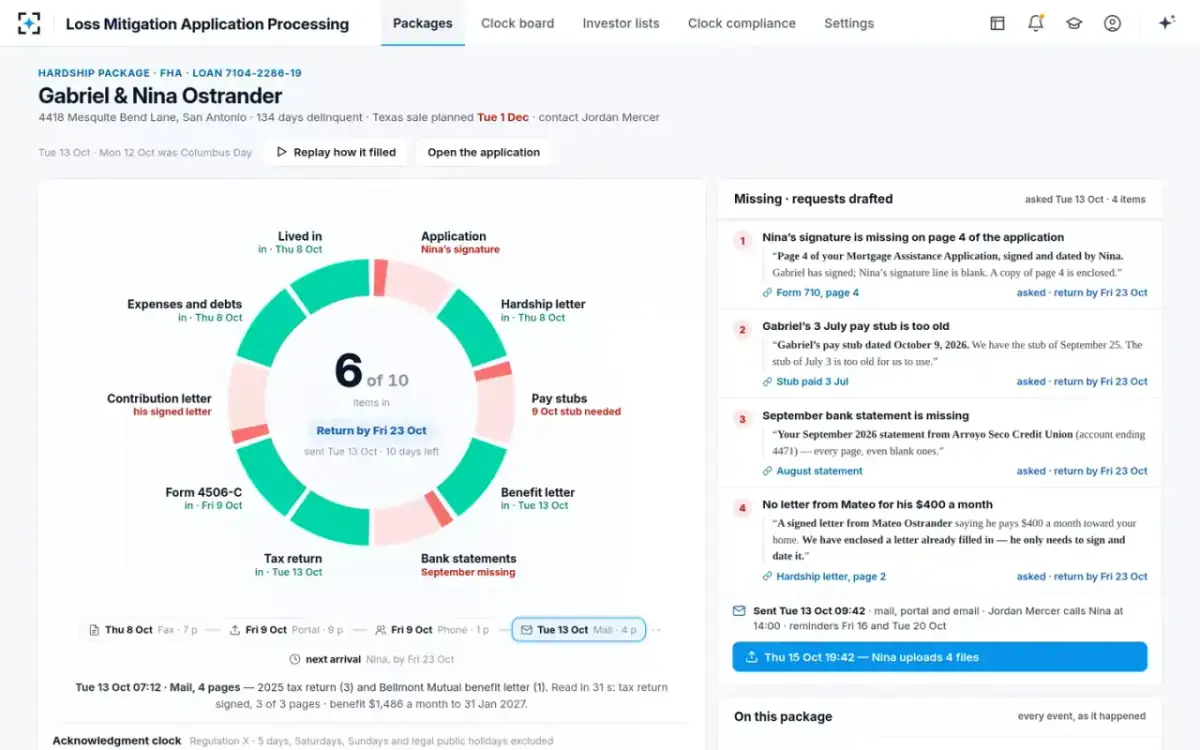The width and height of the screenshot is (1200, 750).
Task: Click the fax document icon for Thu 8 Oct
Action: pos(94,630)
